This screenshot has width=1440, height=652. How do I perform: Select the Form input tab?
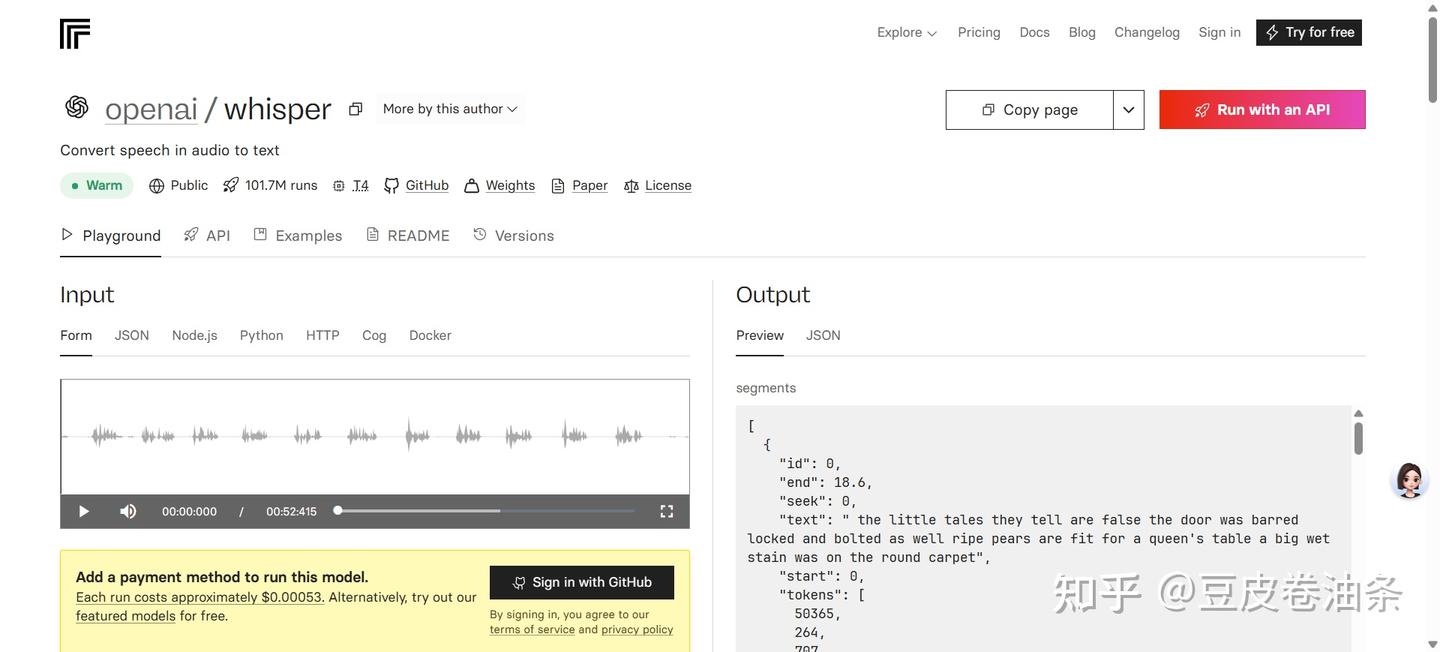pyautogui.click(x=76, y=335)
